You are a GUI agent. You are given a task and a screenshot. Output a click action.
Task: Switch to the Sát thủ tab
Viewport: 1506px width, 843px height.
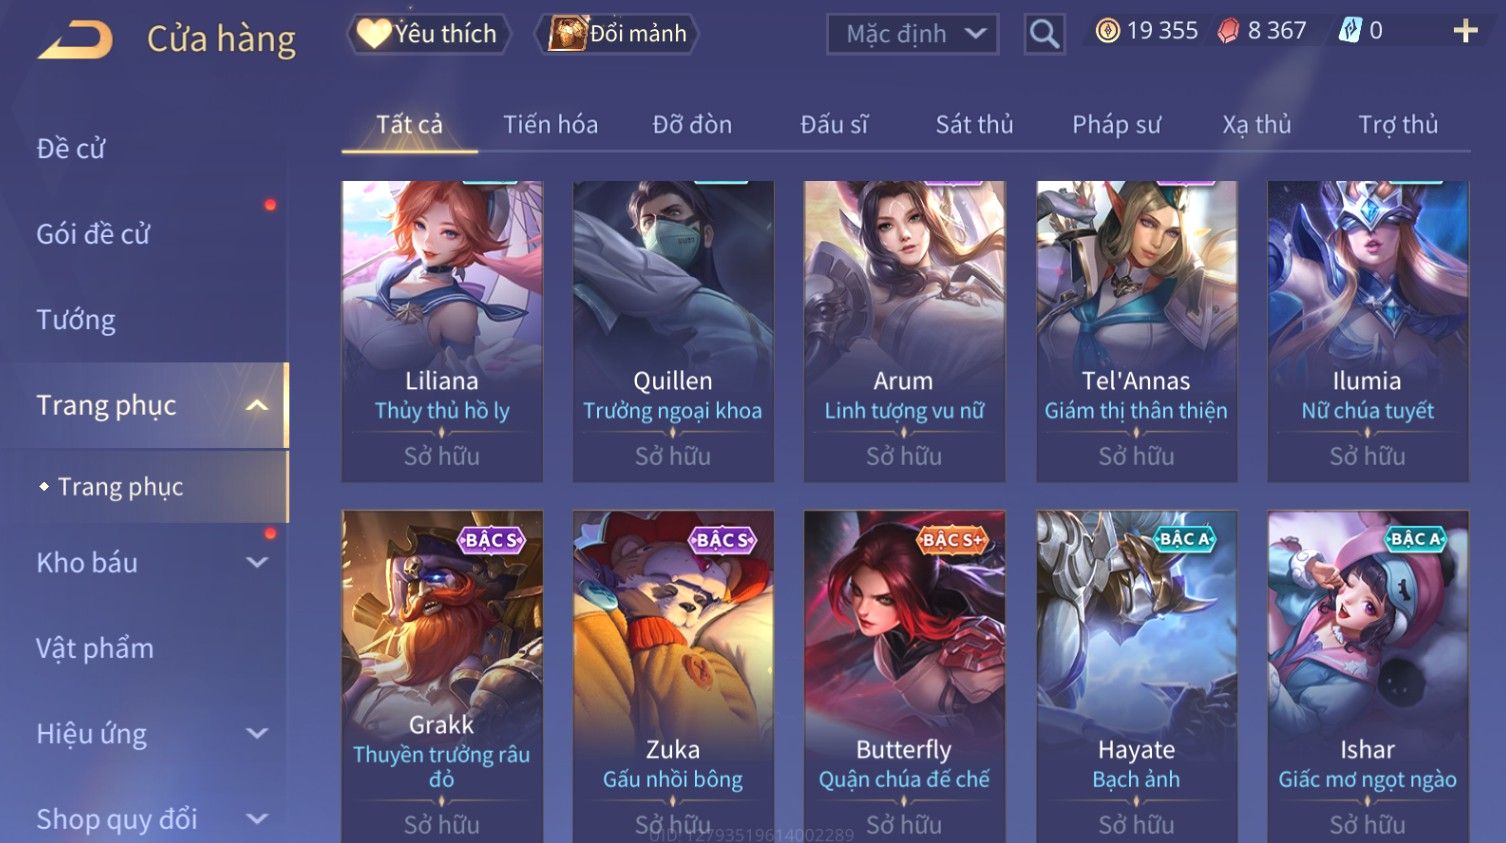(x=974, y=125)
